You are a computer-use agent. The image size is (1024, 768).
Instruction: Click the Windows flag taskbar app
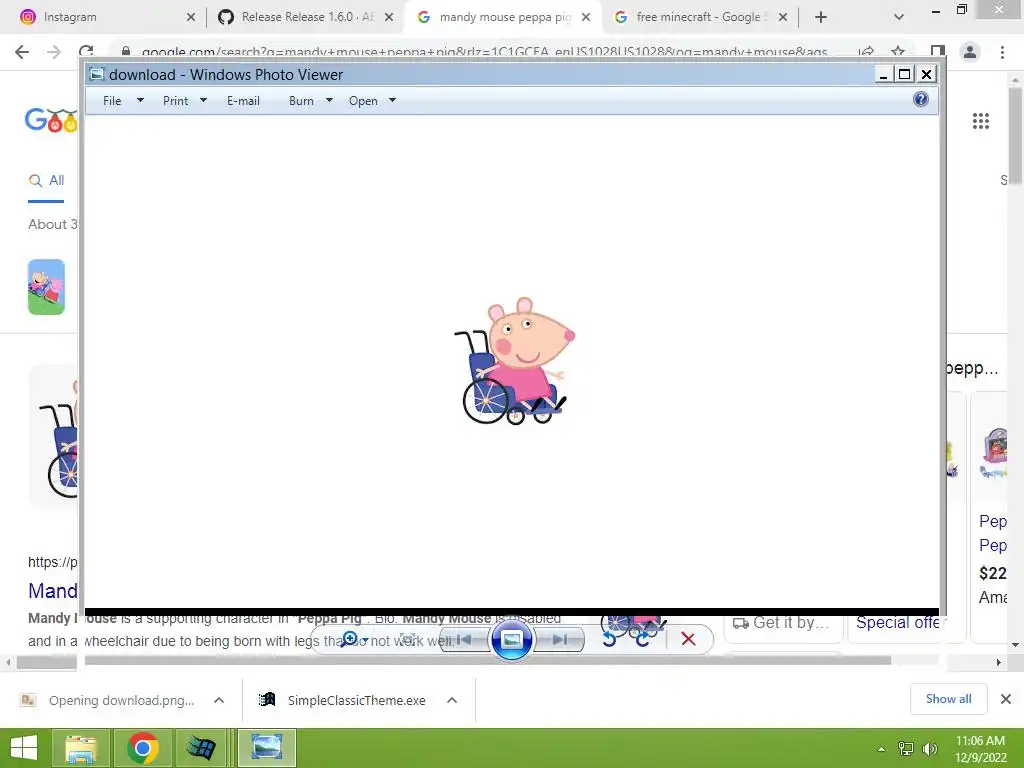(200, 748)
